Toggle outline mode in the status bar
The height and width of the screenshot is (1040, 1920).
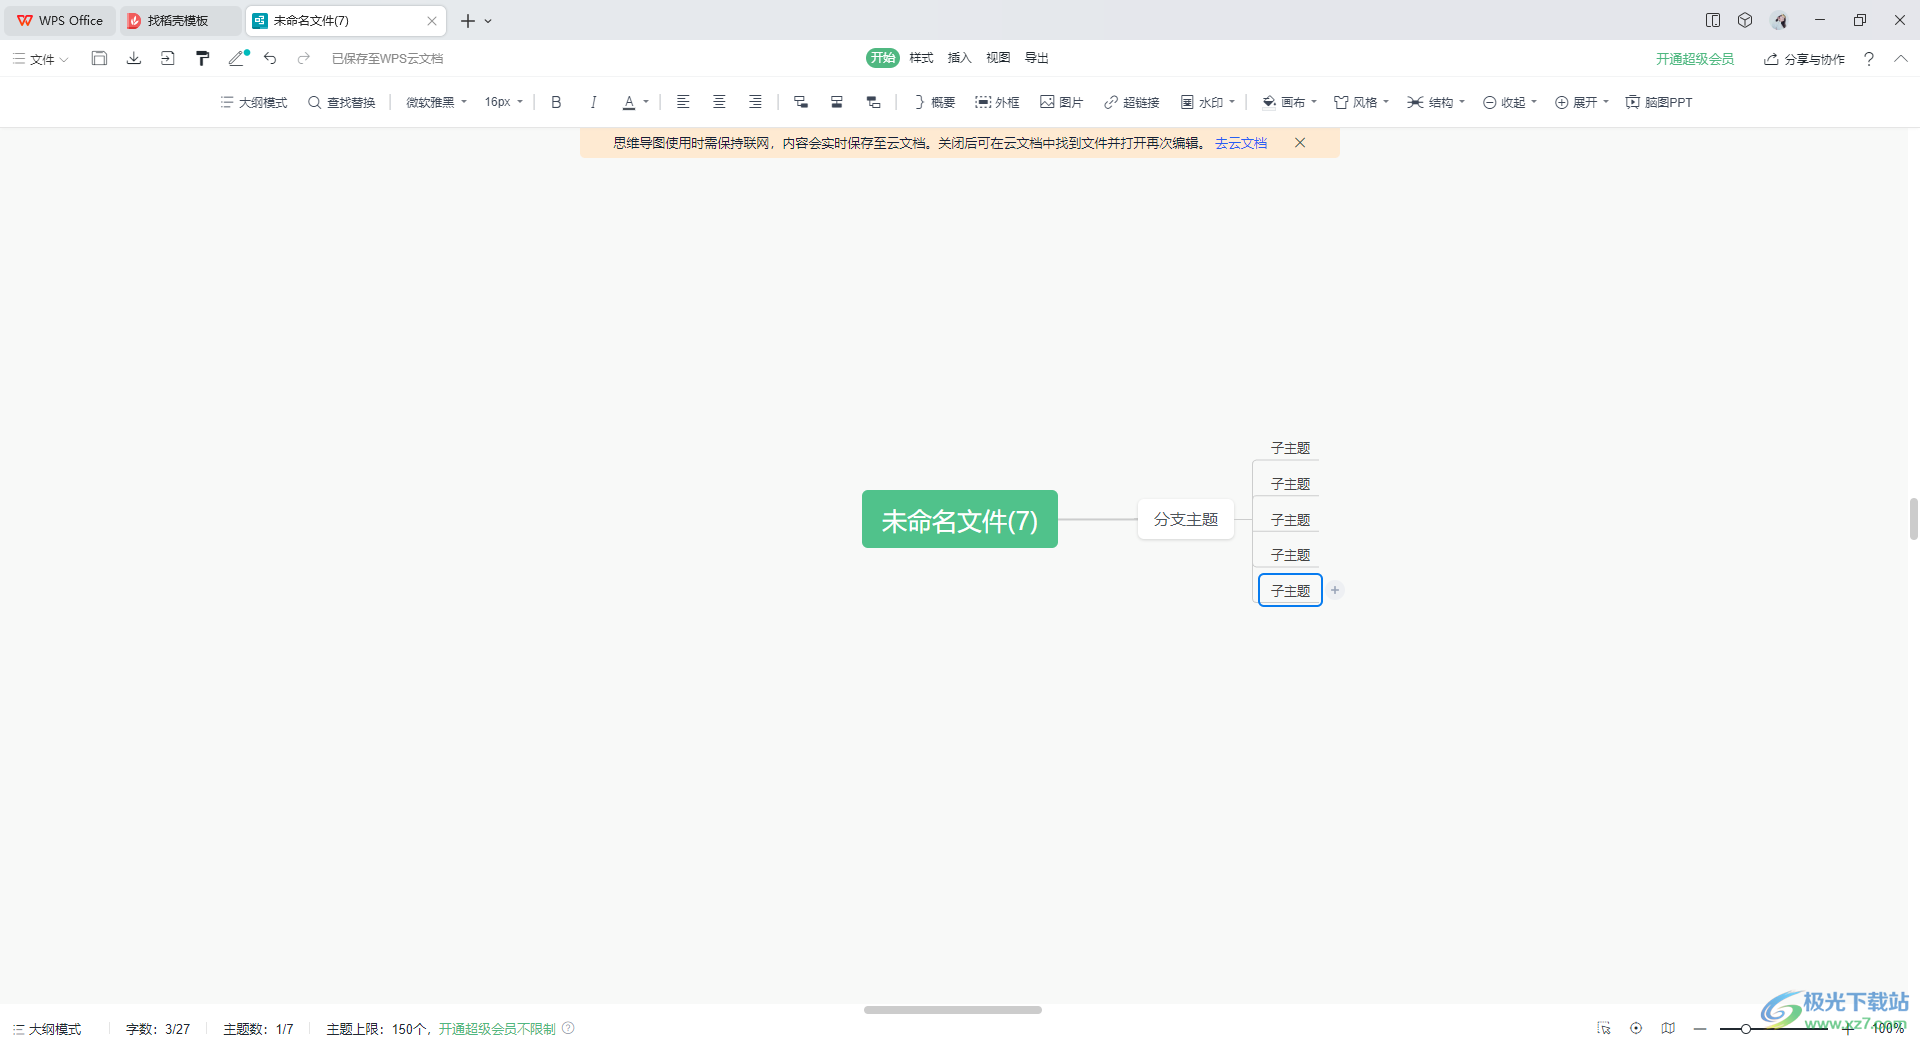click(x=47, y=1028)
